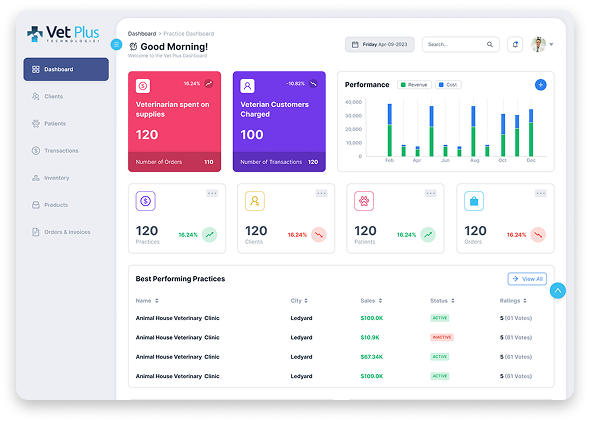Image resolution: width=590 pixels, height=422 pixels.
Task: Open the three-dot menu on Clients card
Action: point(321,193)
